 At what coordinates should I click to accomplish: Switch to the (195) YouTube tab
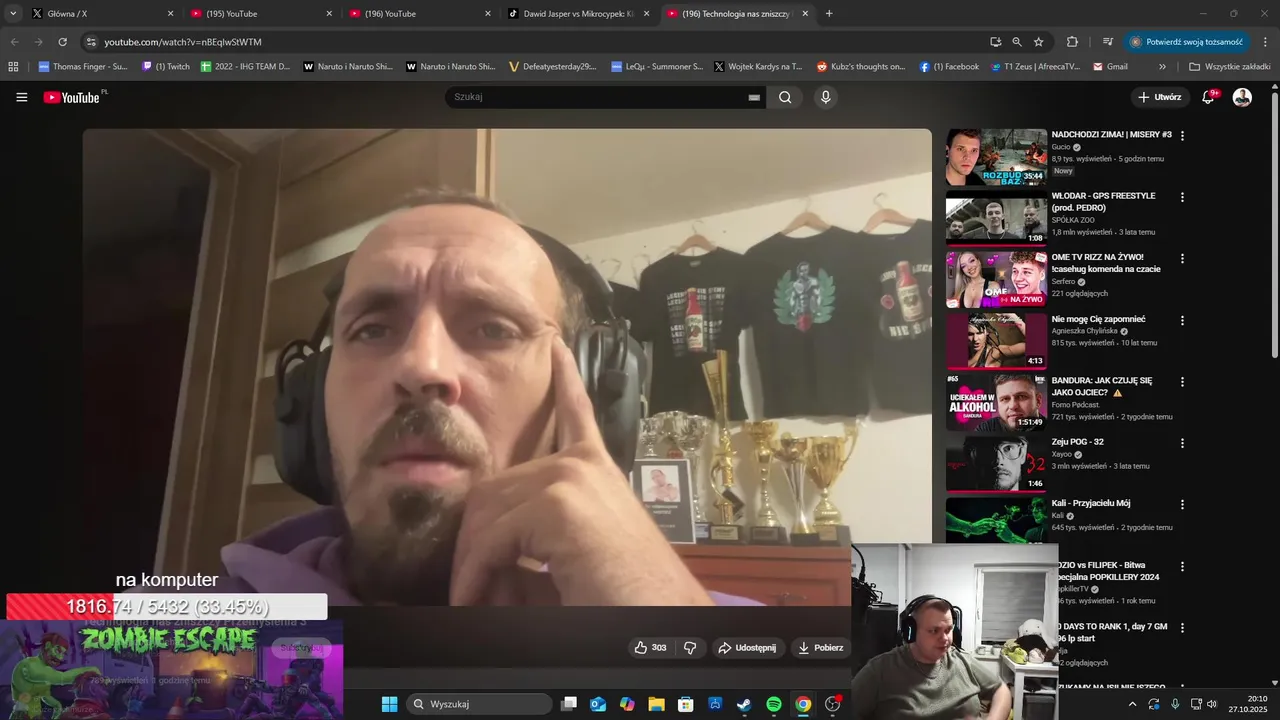[x=262, y=14]
